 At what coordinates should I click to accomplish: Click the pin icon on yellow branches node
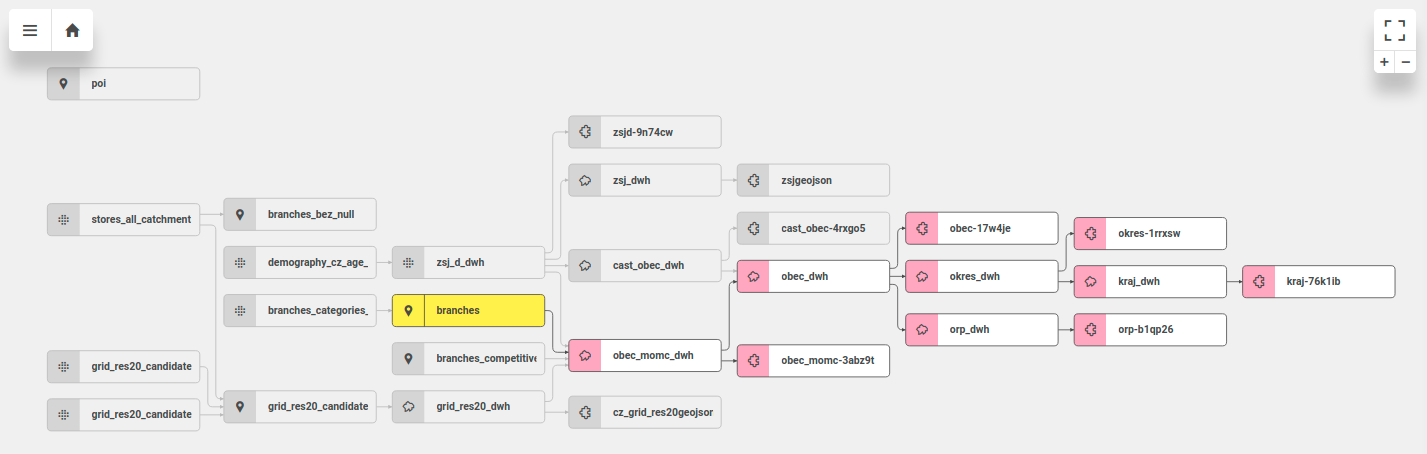pos(408,311)
